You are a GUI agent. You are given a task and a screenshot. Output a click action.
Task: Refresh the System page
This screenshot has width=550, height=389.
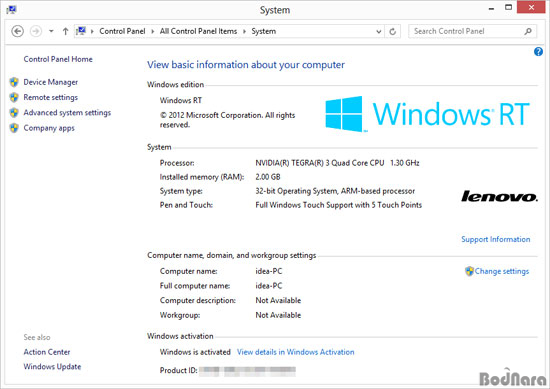pos(393,32)
